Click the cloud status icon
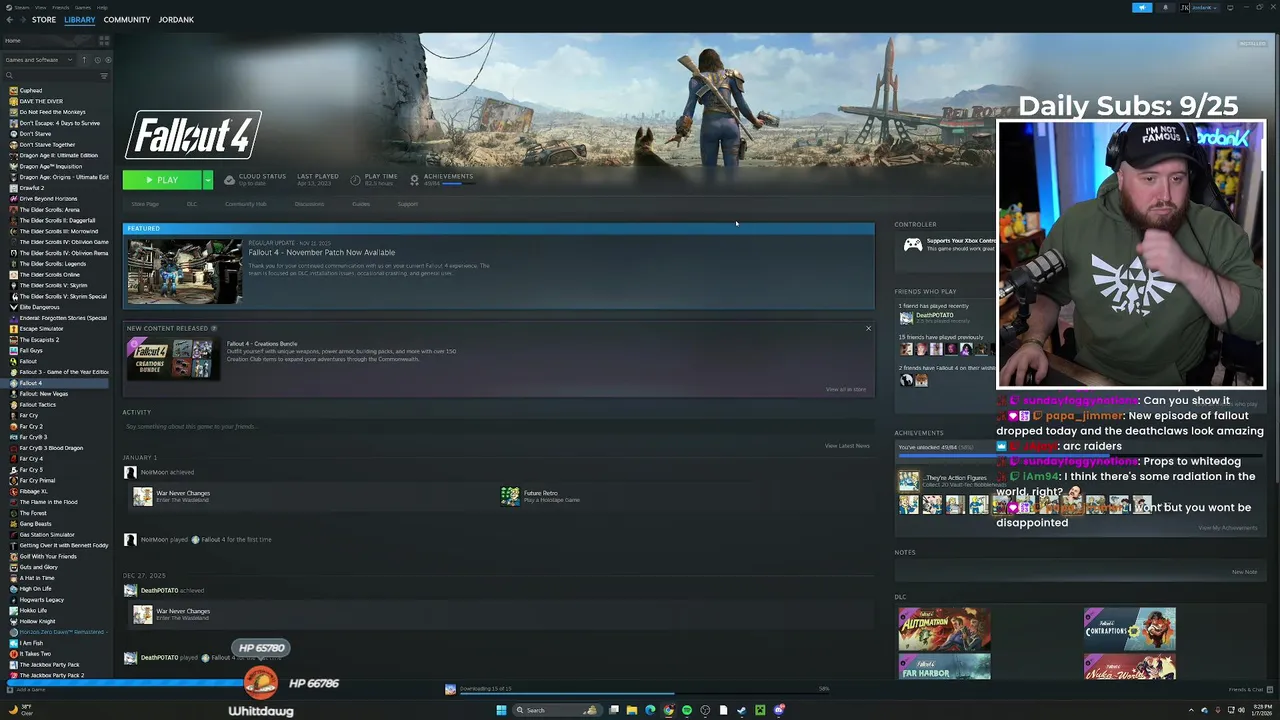The width and height of the screenshot is (1280, 720). pos(229,180)
